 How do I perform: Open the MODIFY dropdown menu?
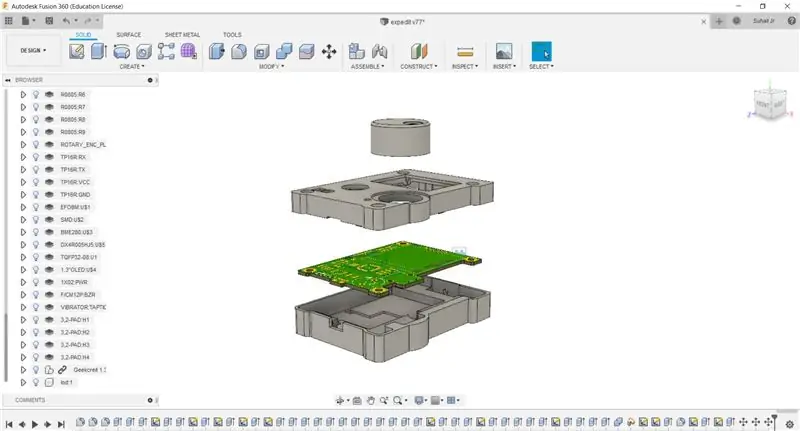pos(271,66)
